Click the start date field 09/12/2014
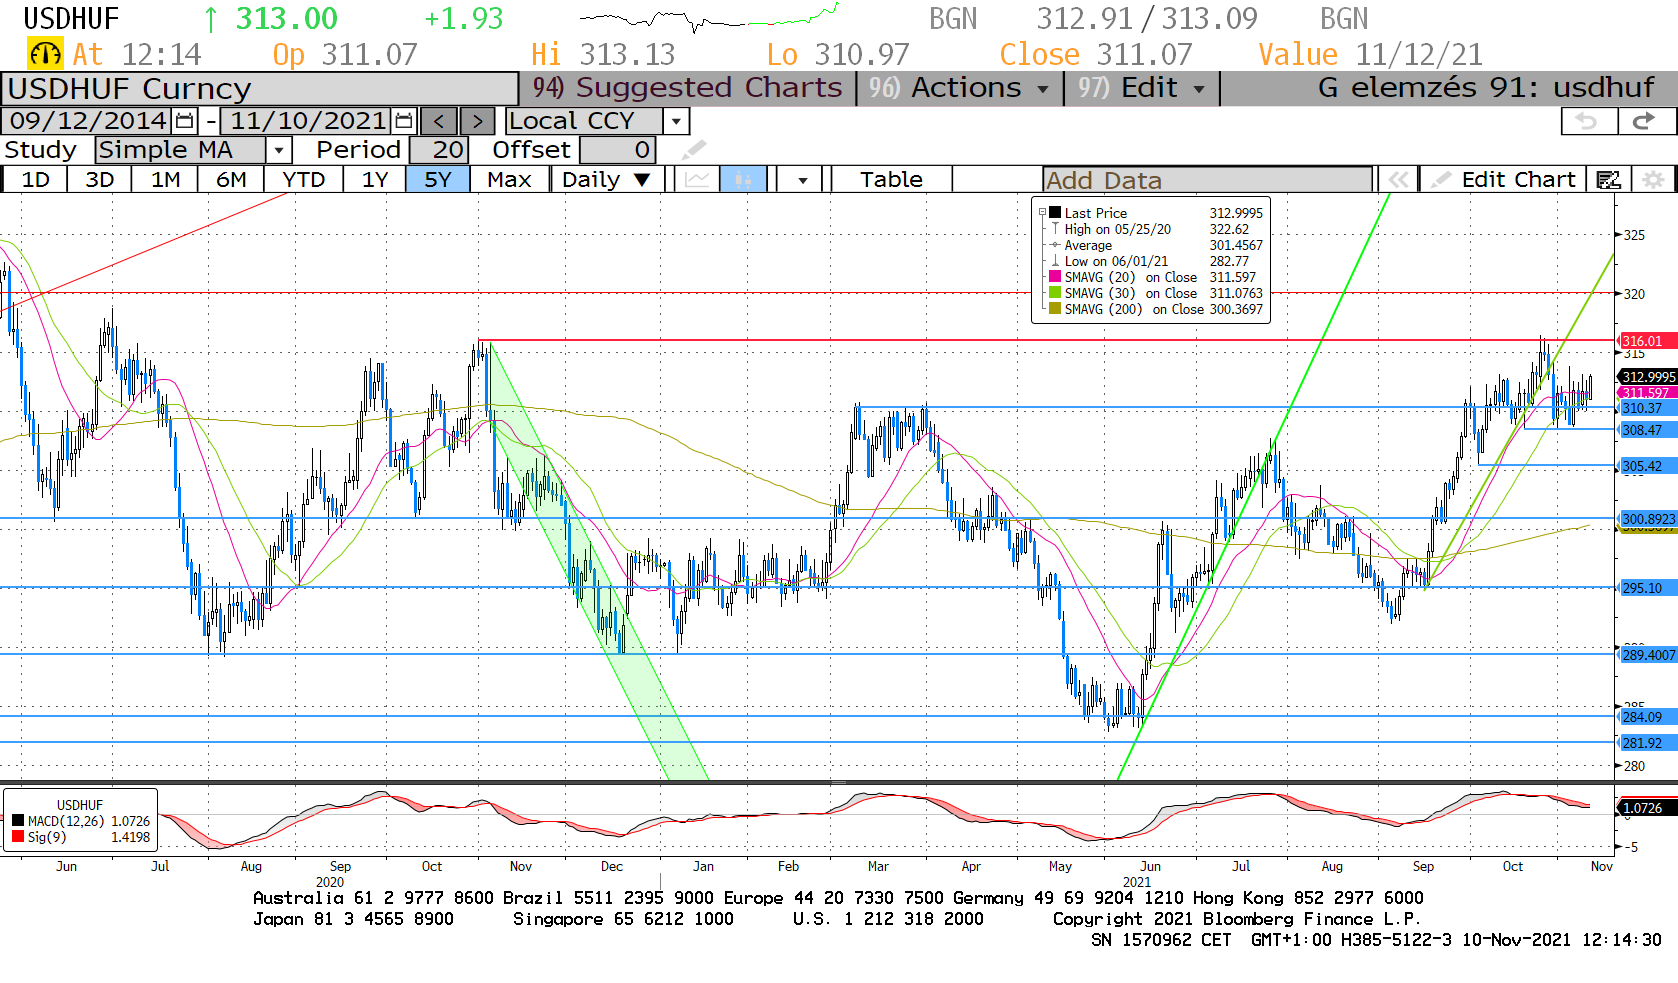This screenshot has width=1678, height=983. pyautogui.click(x=88, y=121)
